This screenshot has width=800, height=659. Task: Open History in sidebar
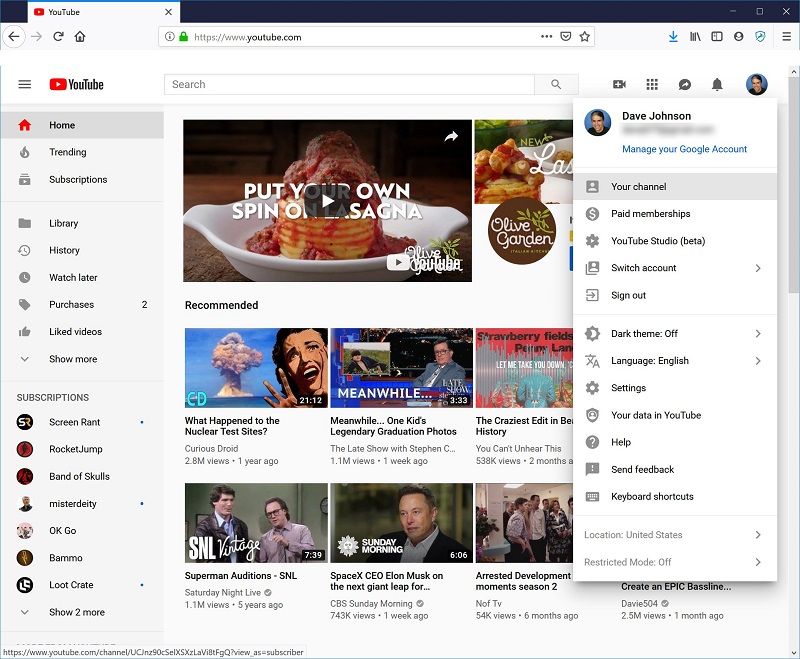[x=82, y=250]
